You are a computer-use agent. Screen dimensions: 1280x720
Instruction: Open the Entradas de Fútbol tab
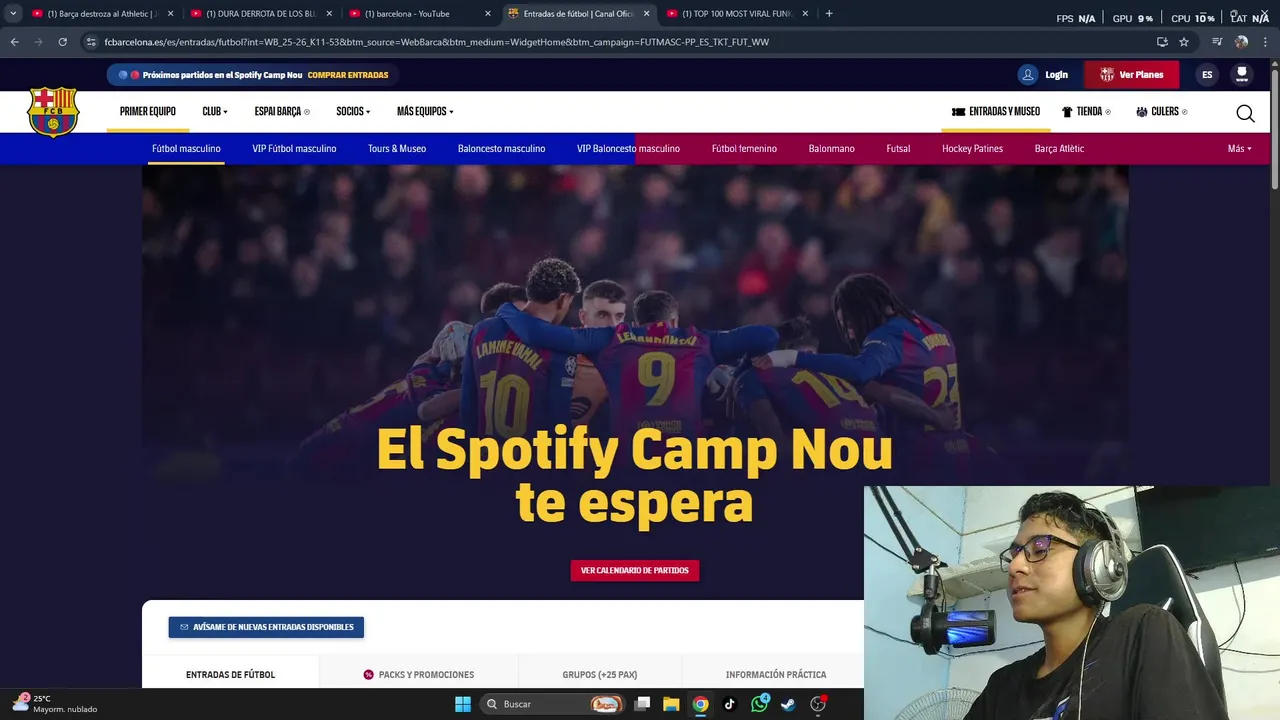coord(230,674)
